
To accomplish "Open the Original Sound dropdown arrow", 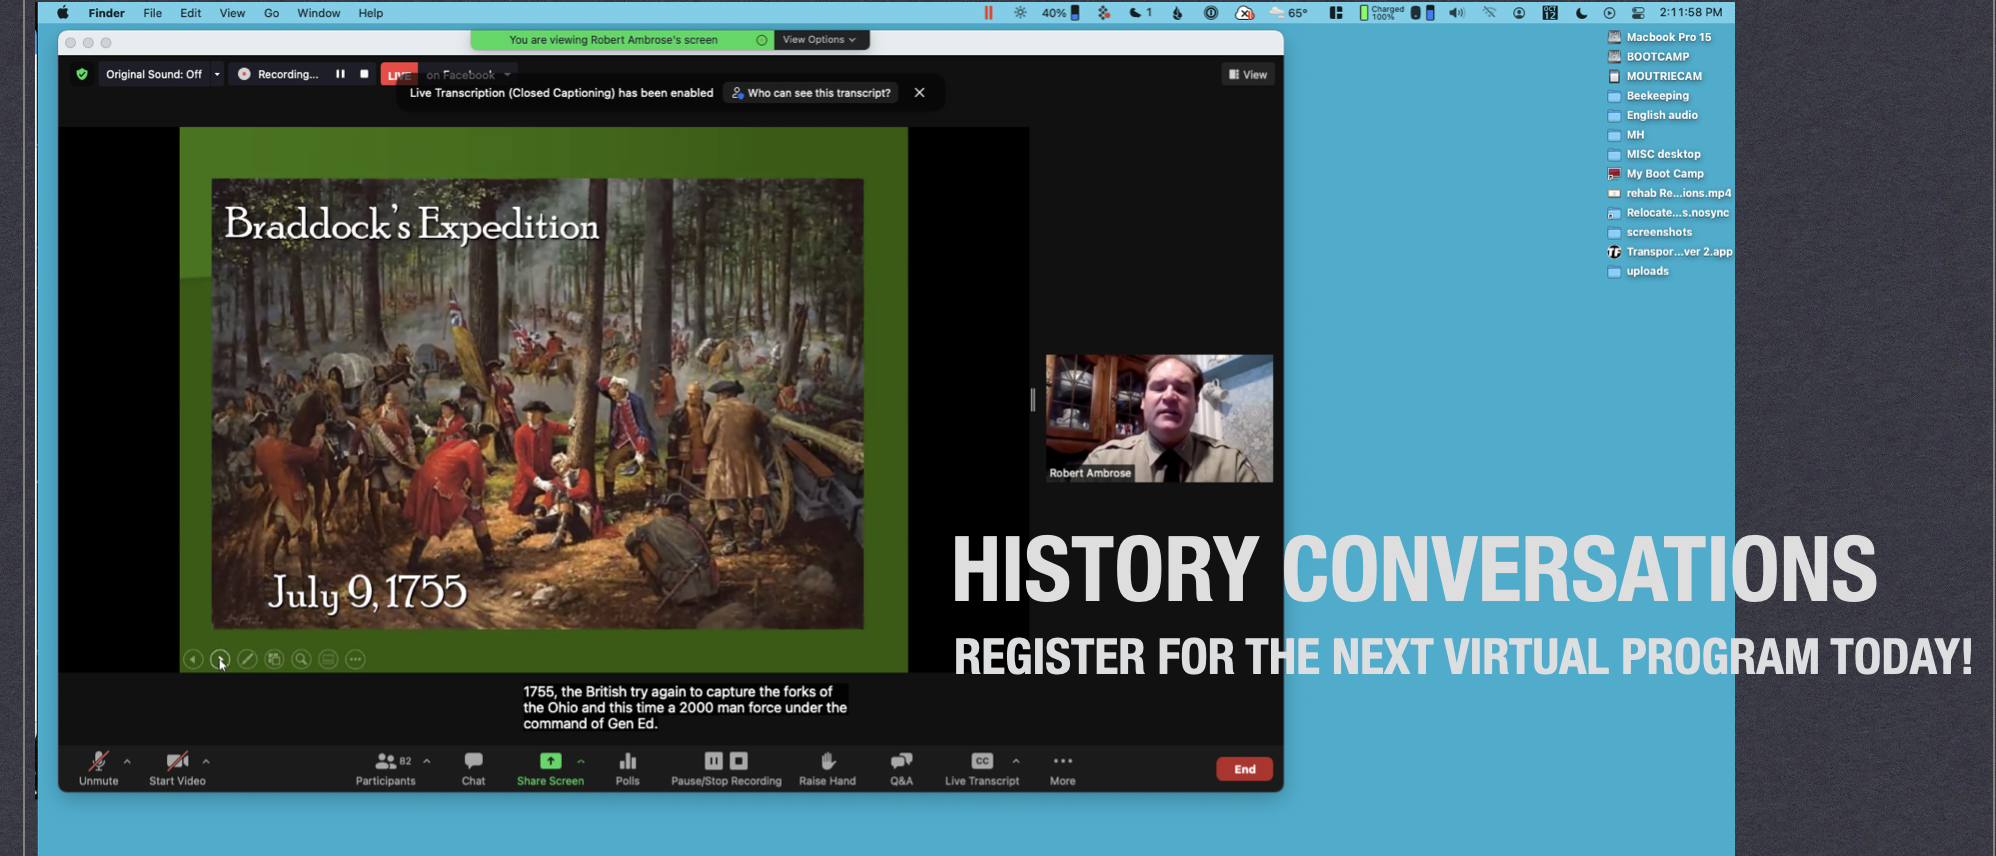I will click(x=217, y=74).
